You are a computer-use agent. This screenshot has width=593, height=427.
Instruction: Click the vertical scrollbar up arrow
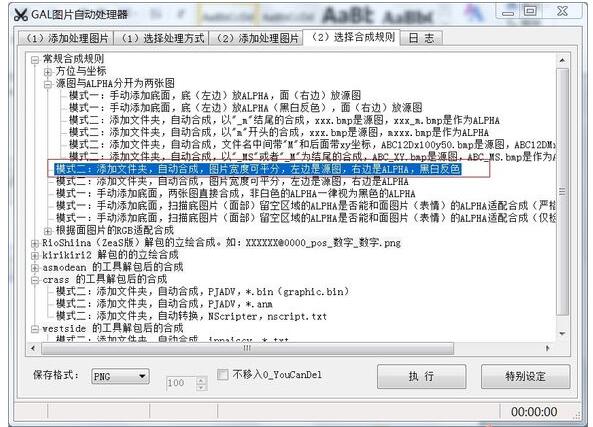click(x=562, y=60)
